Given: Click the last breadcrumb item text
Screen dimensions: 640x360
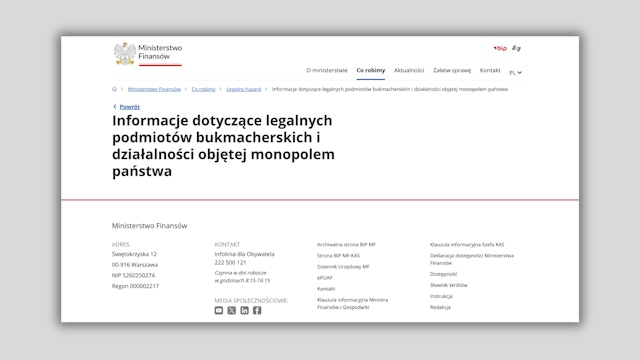Looking at the screenshot, I should [x=390, y=89].
